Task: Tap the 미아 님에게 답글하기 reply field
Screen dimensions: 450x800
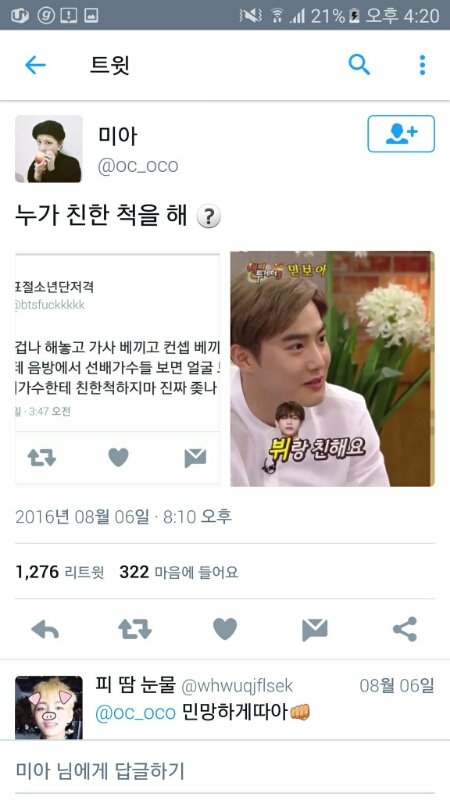Action: (x=225, y=770)
